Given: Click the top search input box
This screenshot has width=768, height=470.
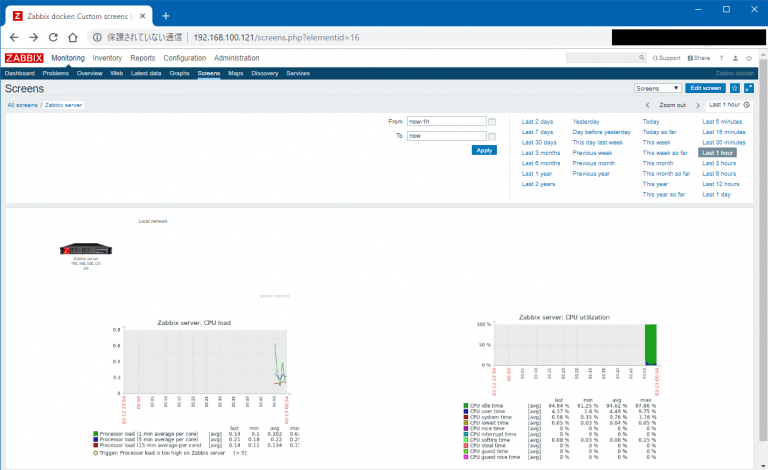Looking at the screenshot, I should point(602,58).
